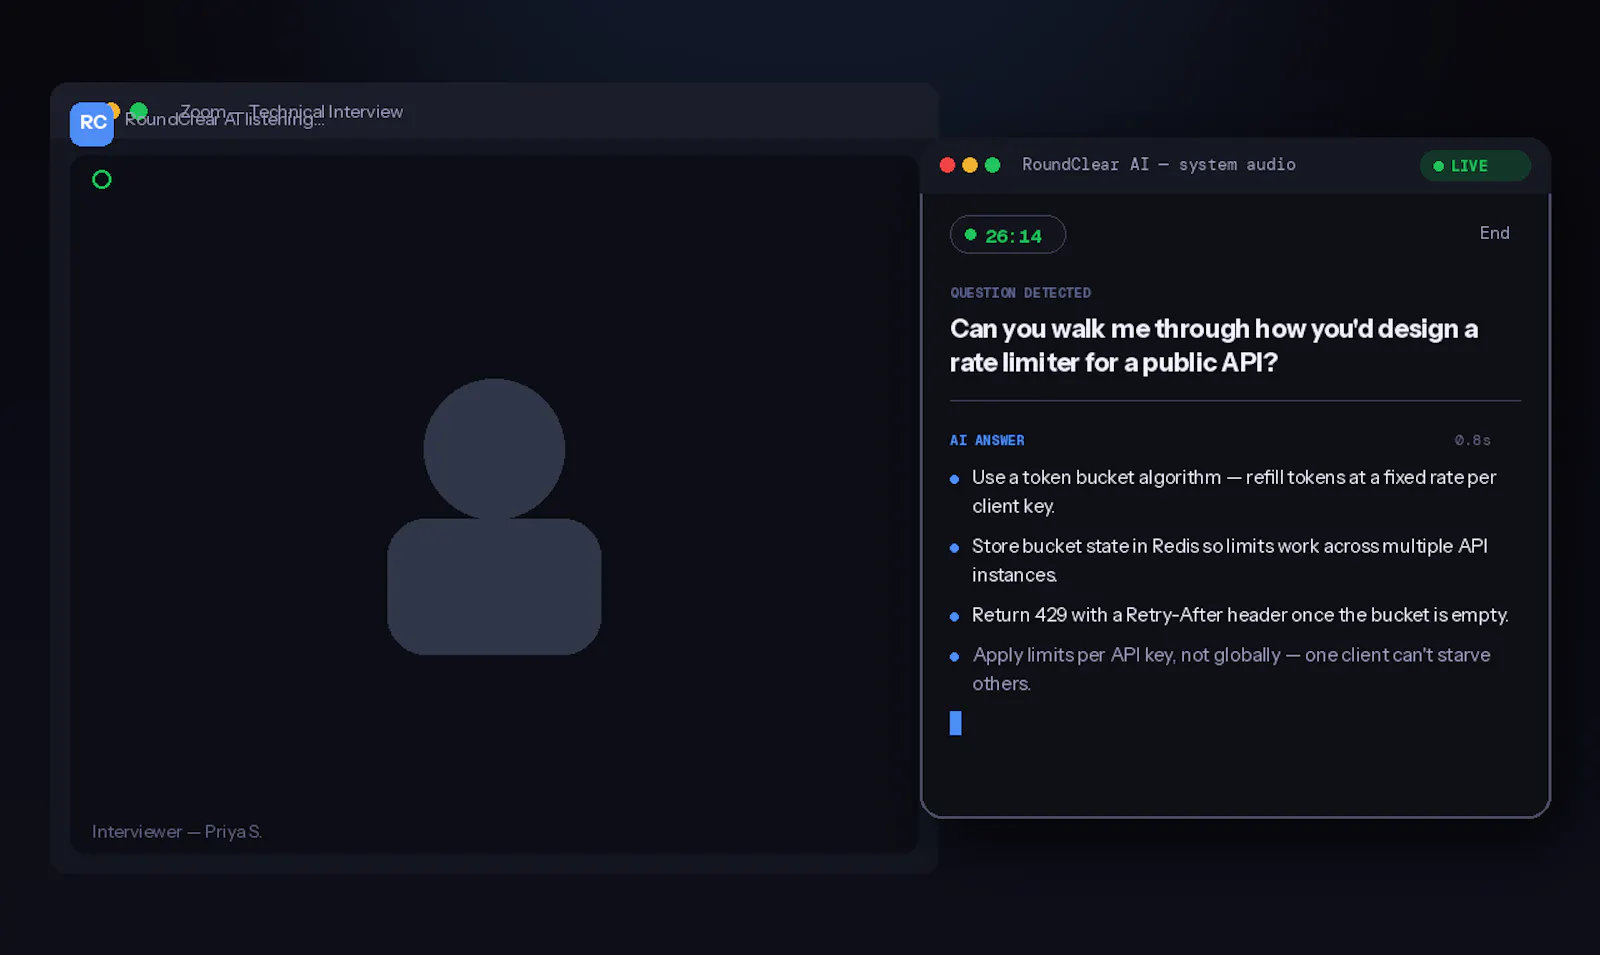
Task: Click the LIVE status badge
Action: coord(1474,166)
